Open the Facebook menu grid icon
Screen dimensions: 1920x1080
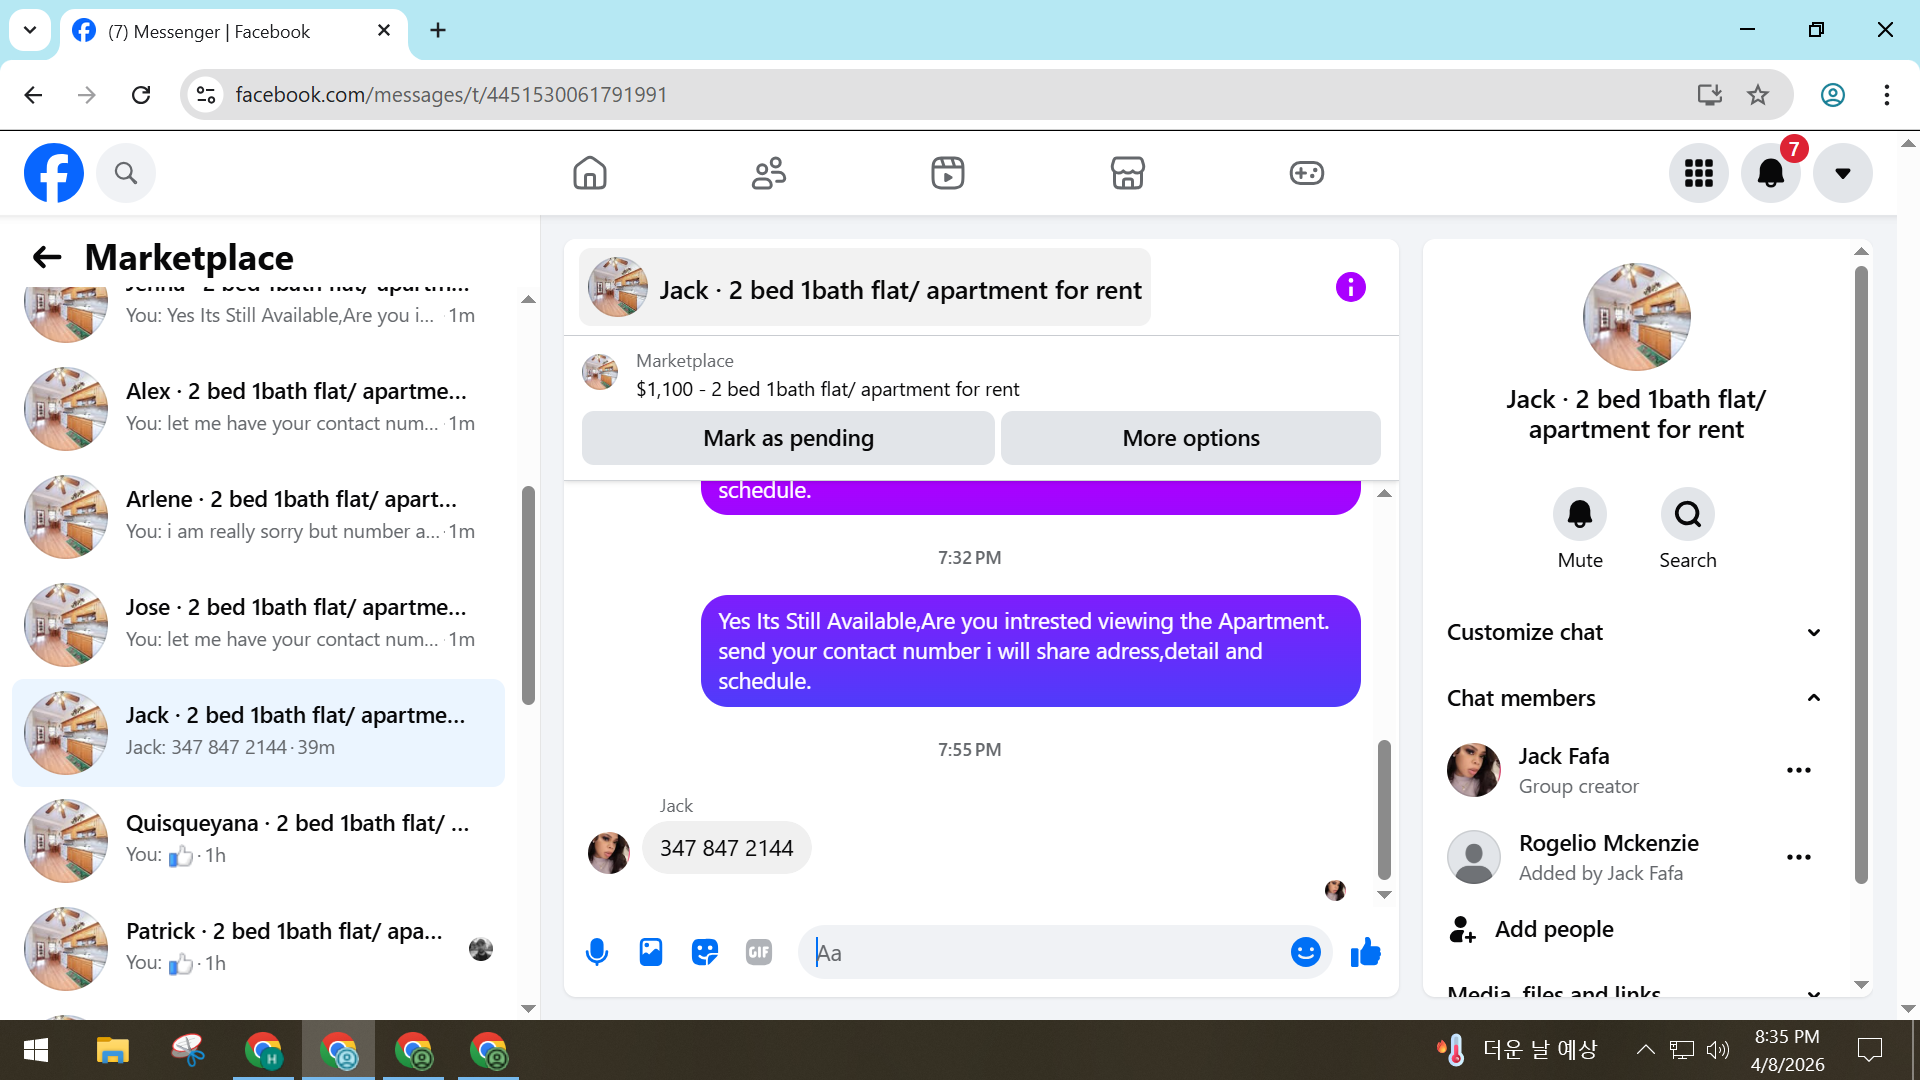point(1698,173)
